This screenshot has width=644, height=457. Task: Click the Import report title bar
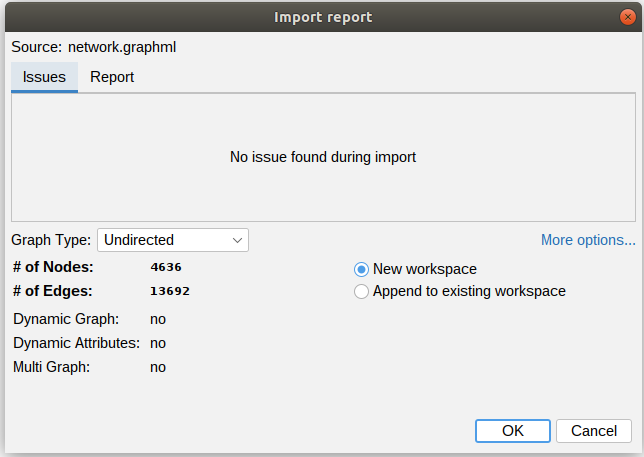point(322,16)
